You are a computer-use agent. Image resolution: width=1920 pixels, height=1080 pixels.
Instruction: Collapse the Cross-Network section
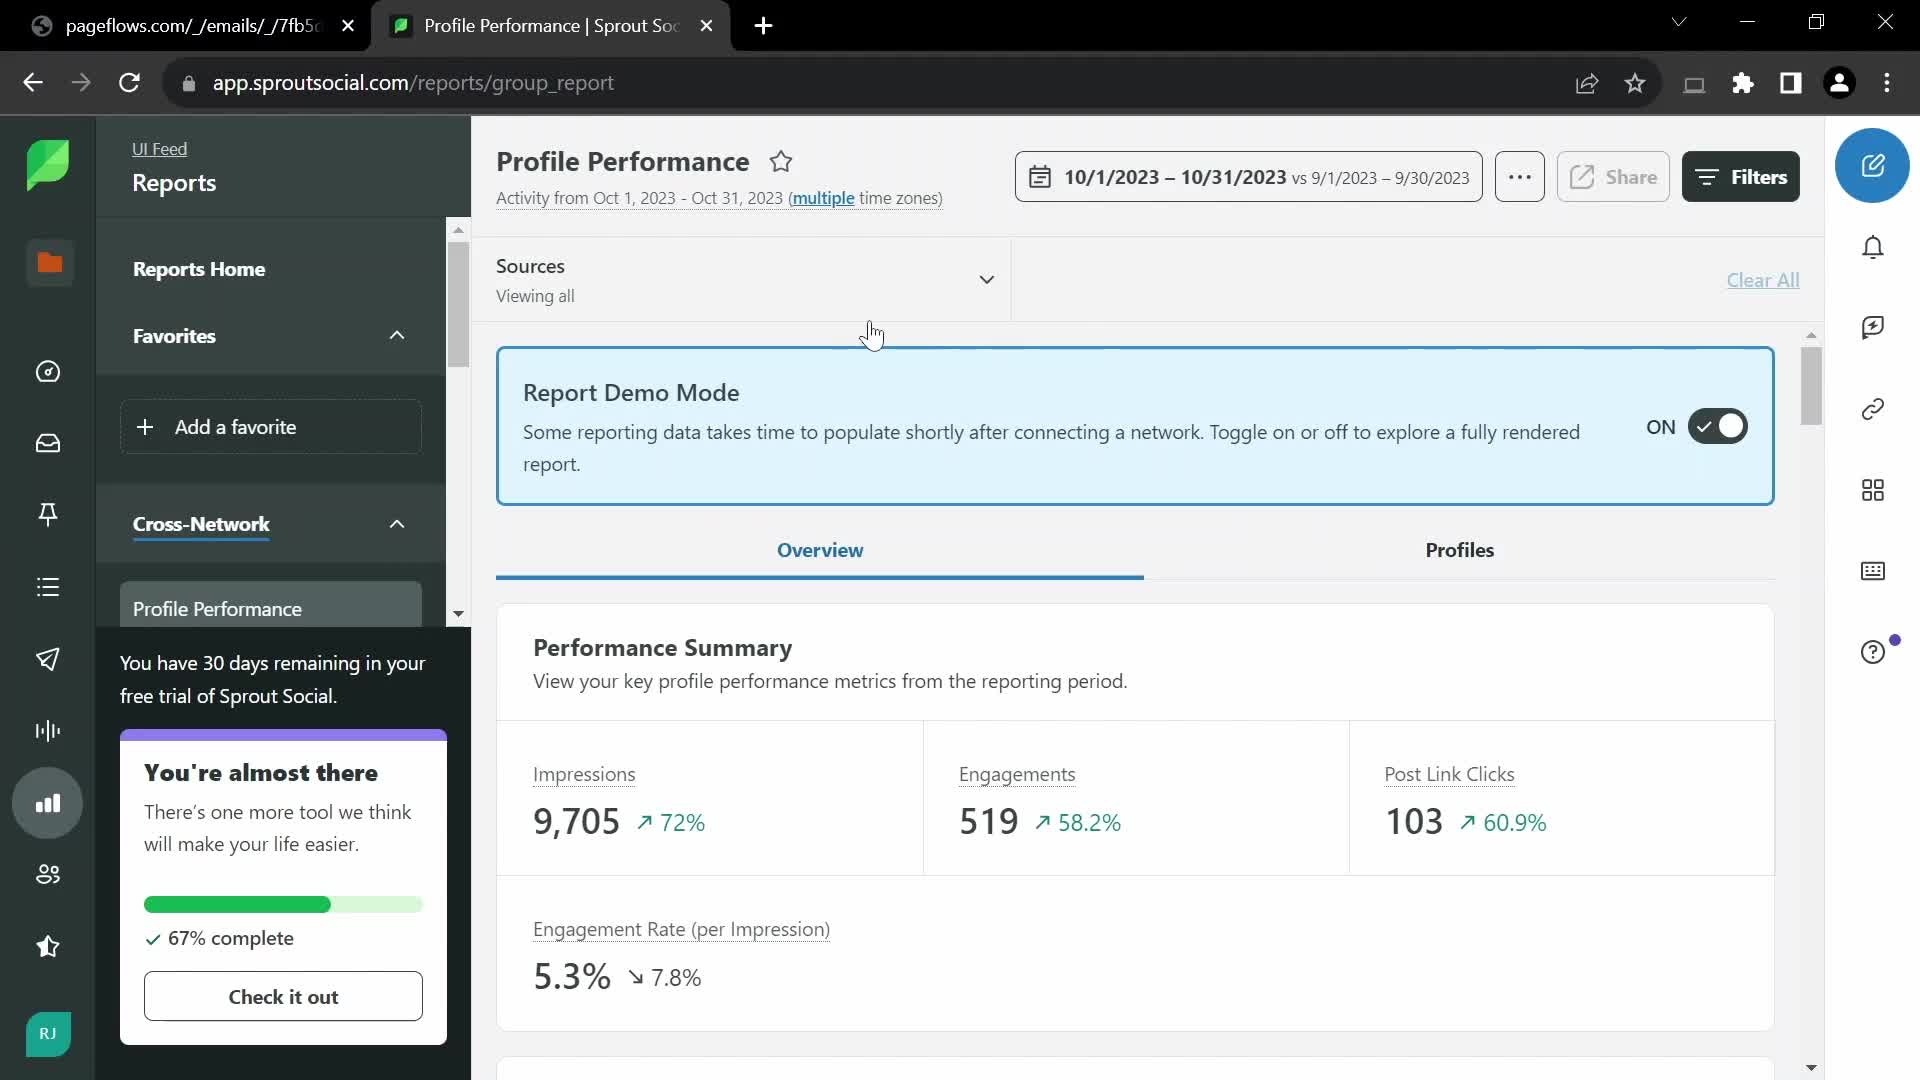pos(396,522)
